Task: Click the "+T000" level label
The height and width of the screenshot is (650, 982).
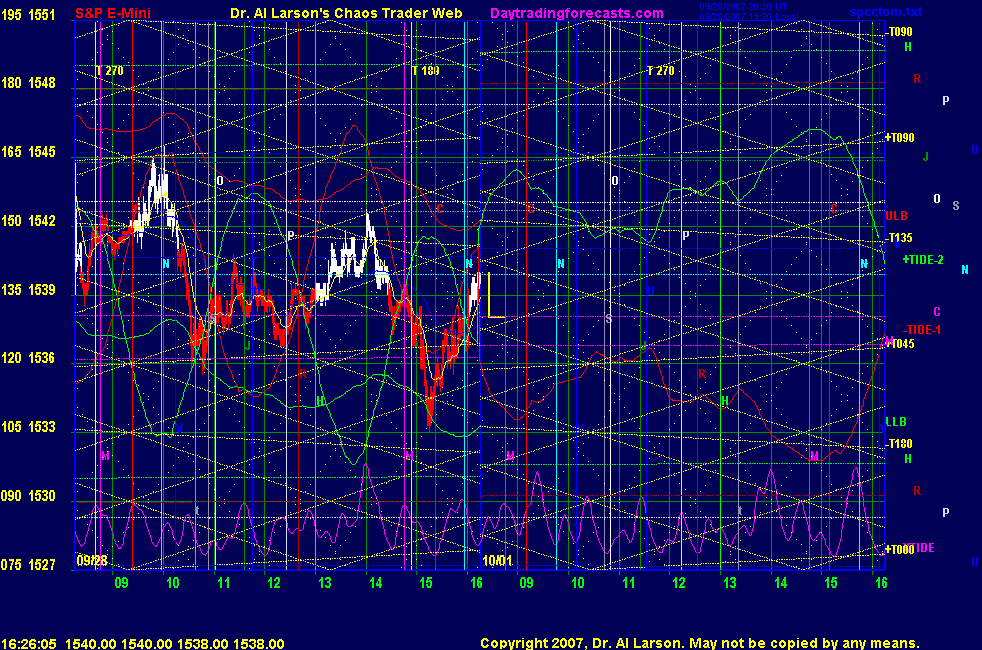Action: [899, 550]
